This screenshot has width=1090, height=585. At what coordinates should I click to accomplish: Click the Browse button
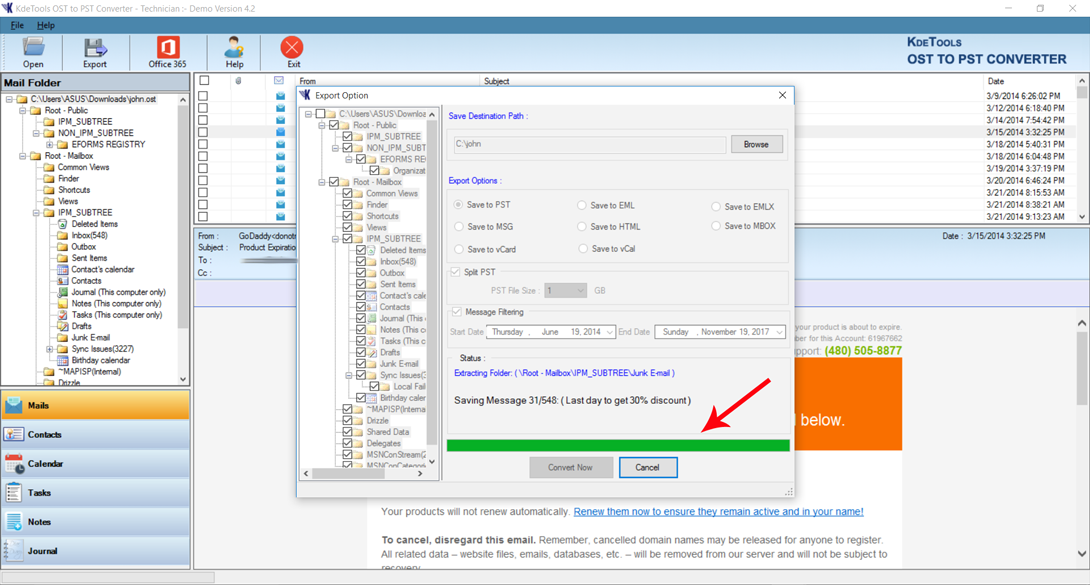click(756, 144)
